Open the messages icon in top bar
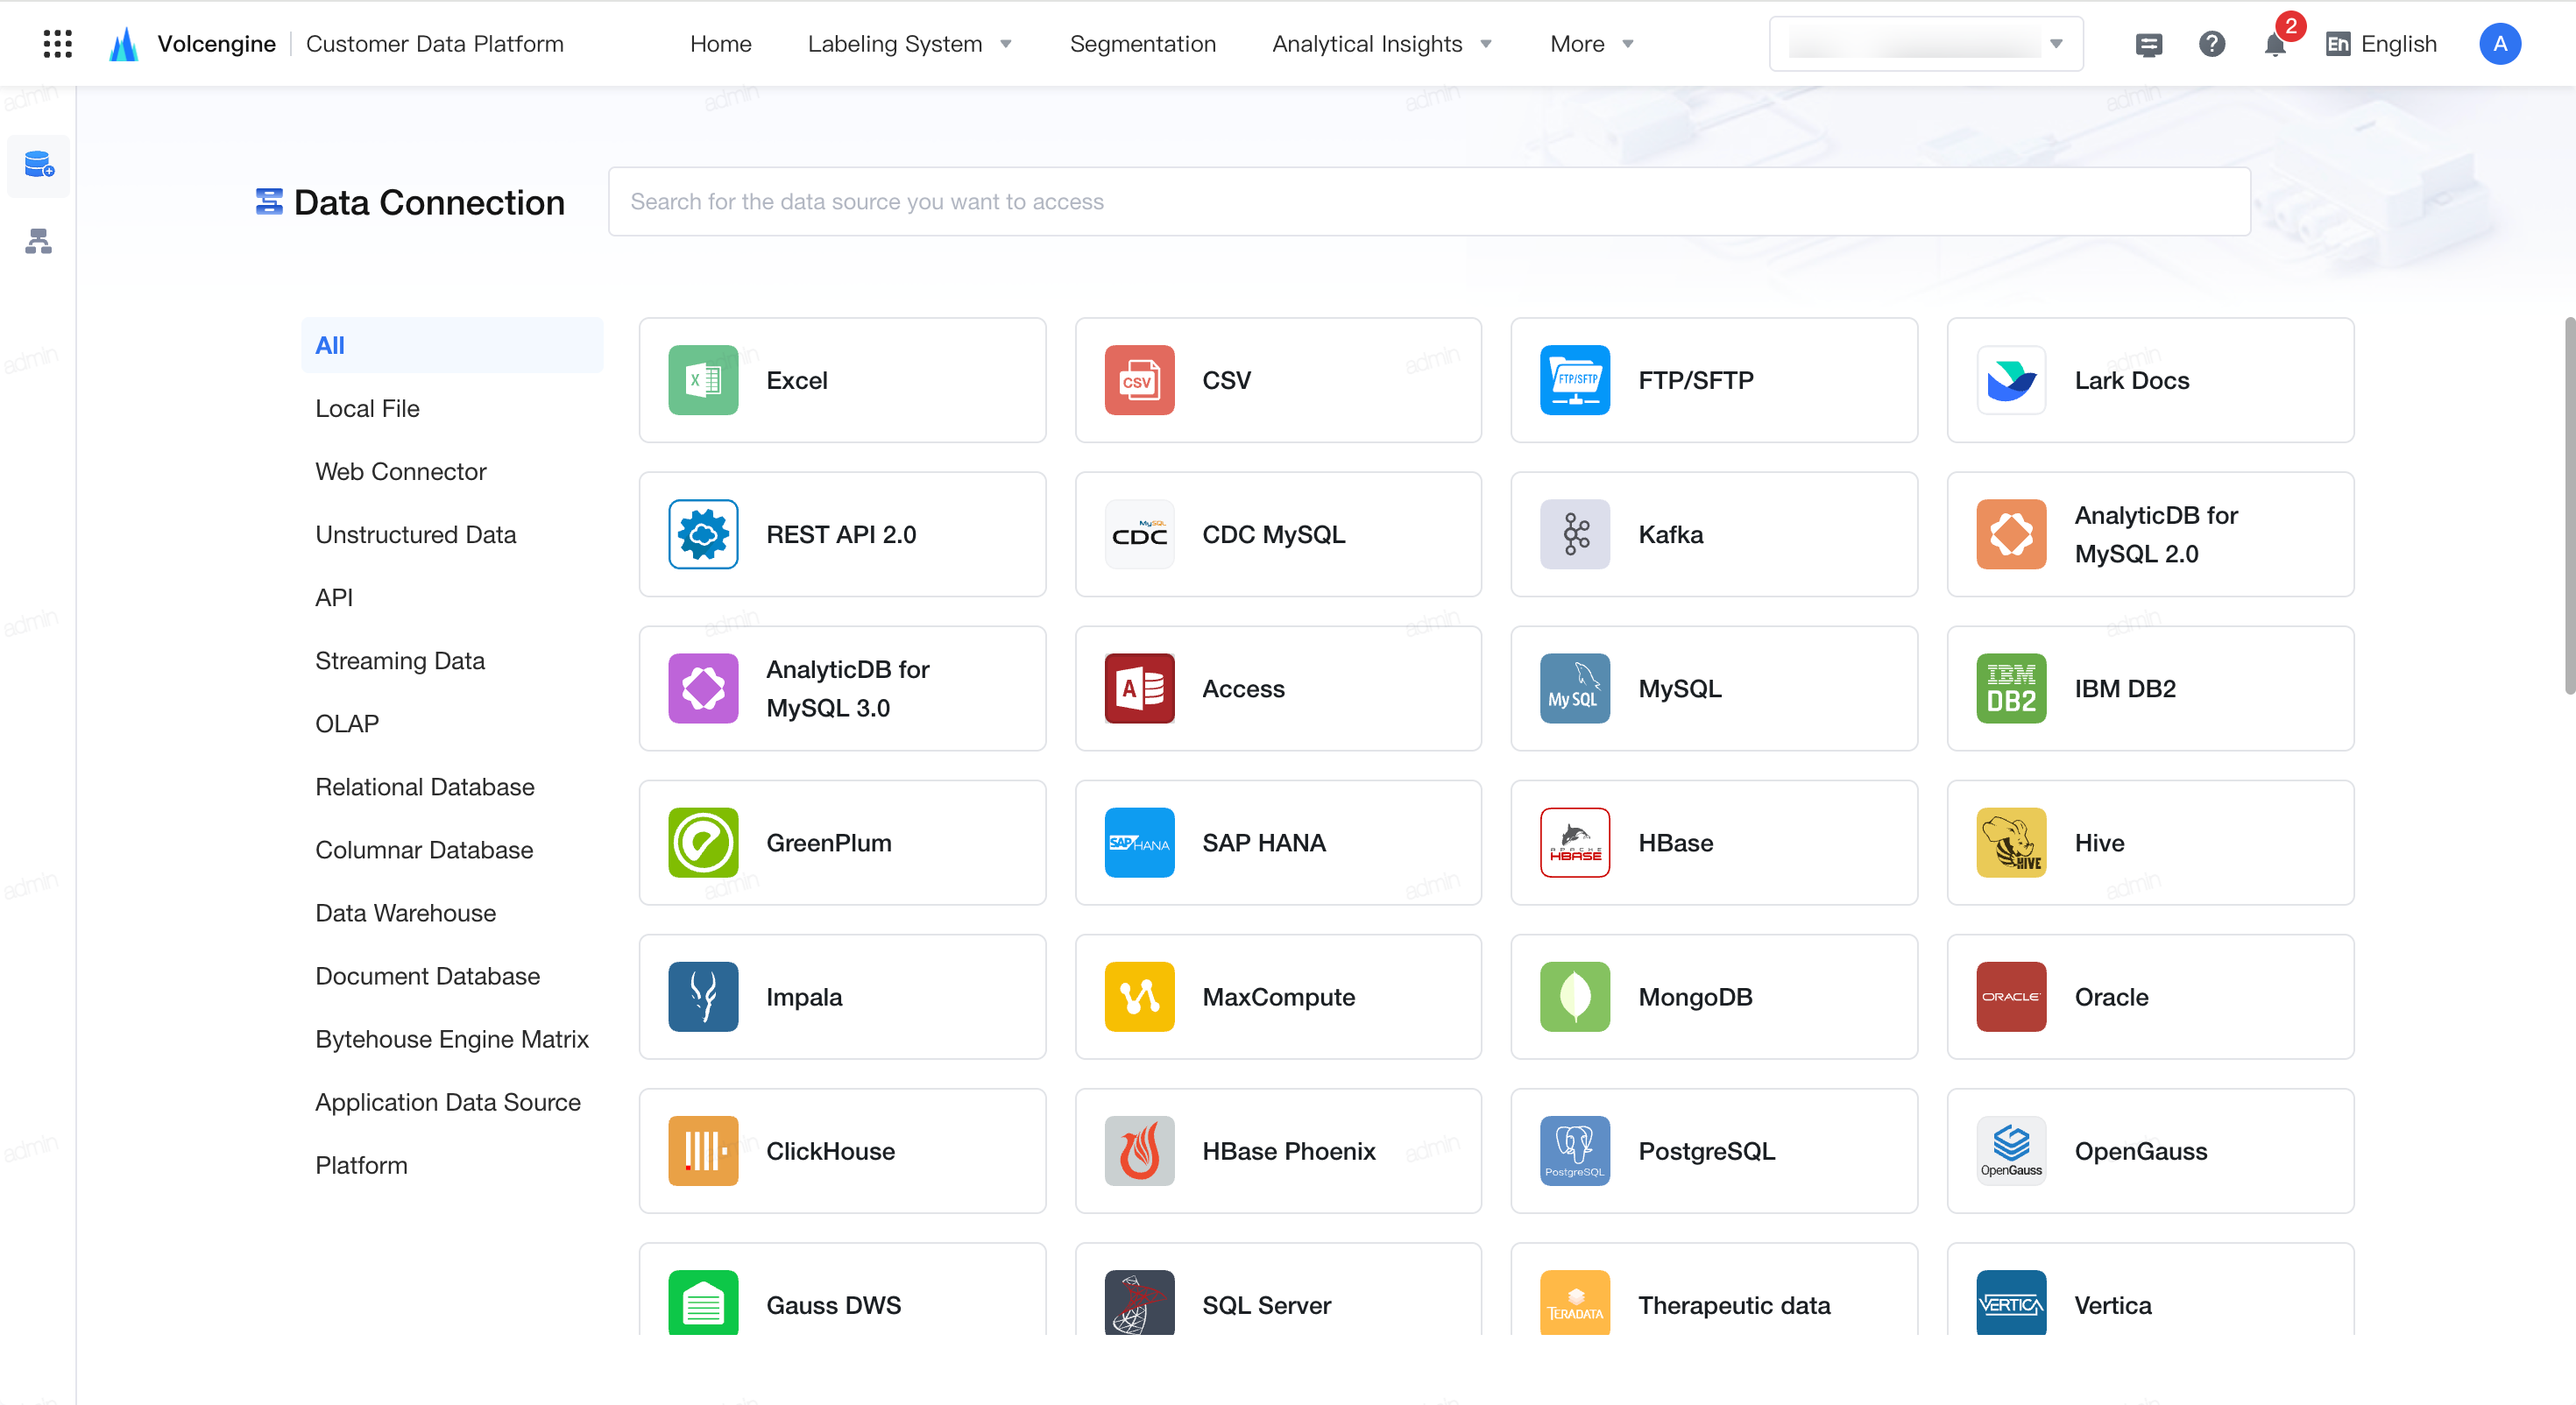 pyautogui.click(x=2148, y=44)
